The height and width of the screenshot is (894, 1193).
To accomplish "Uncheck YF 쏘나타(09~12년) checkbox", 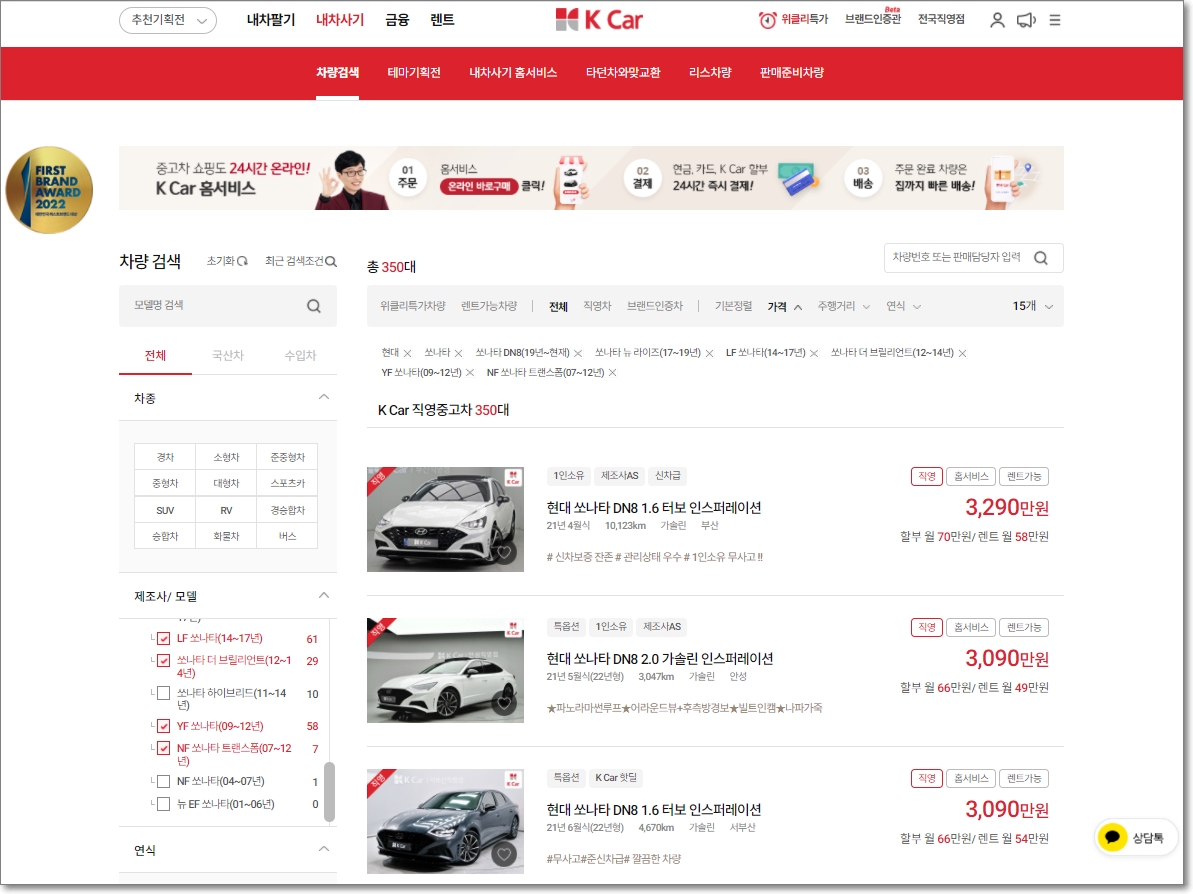I will click(163, 726).
